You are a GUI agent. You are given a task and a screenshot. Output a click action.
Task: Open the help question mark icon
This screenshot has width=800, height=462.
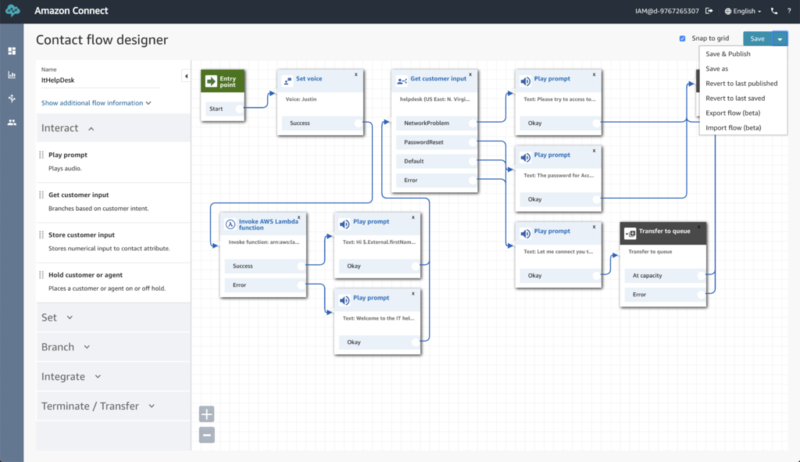click(789, 11)
